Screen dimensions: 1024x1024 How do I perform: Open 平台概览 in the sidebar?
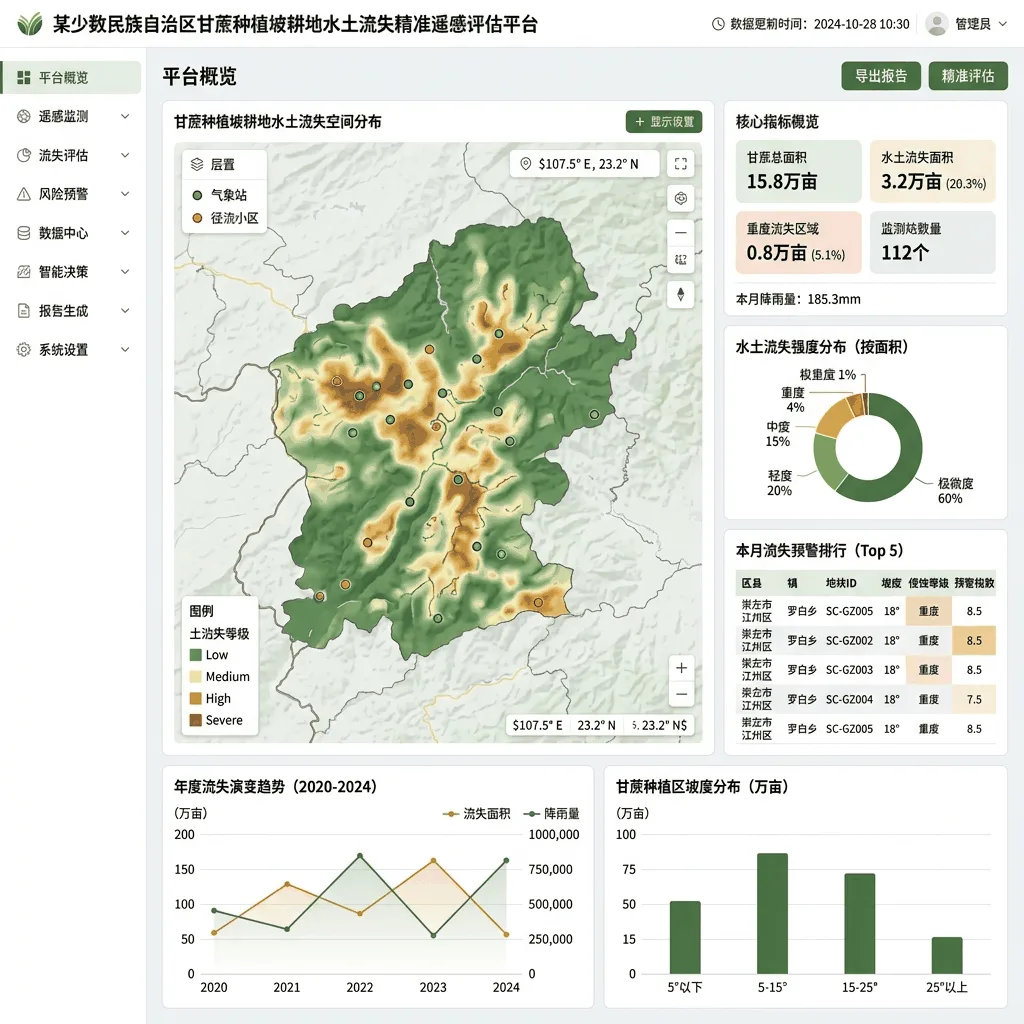tap(71, 78)
